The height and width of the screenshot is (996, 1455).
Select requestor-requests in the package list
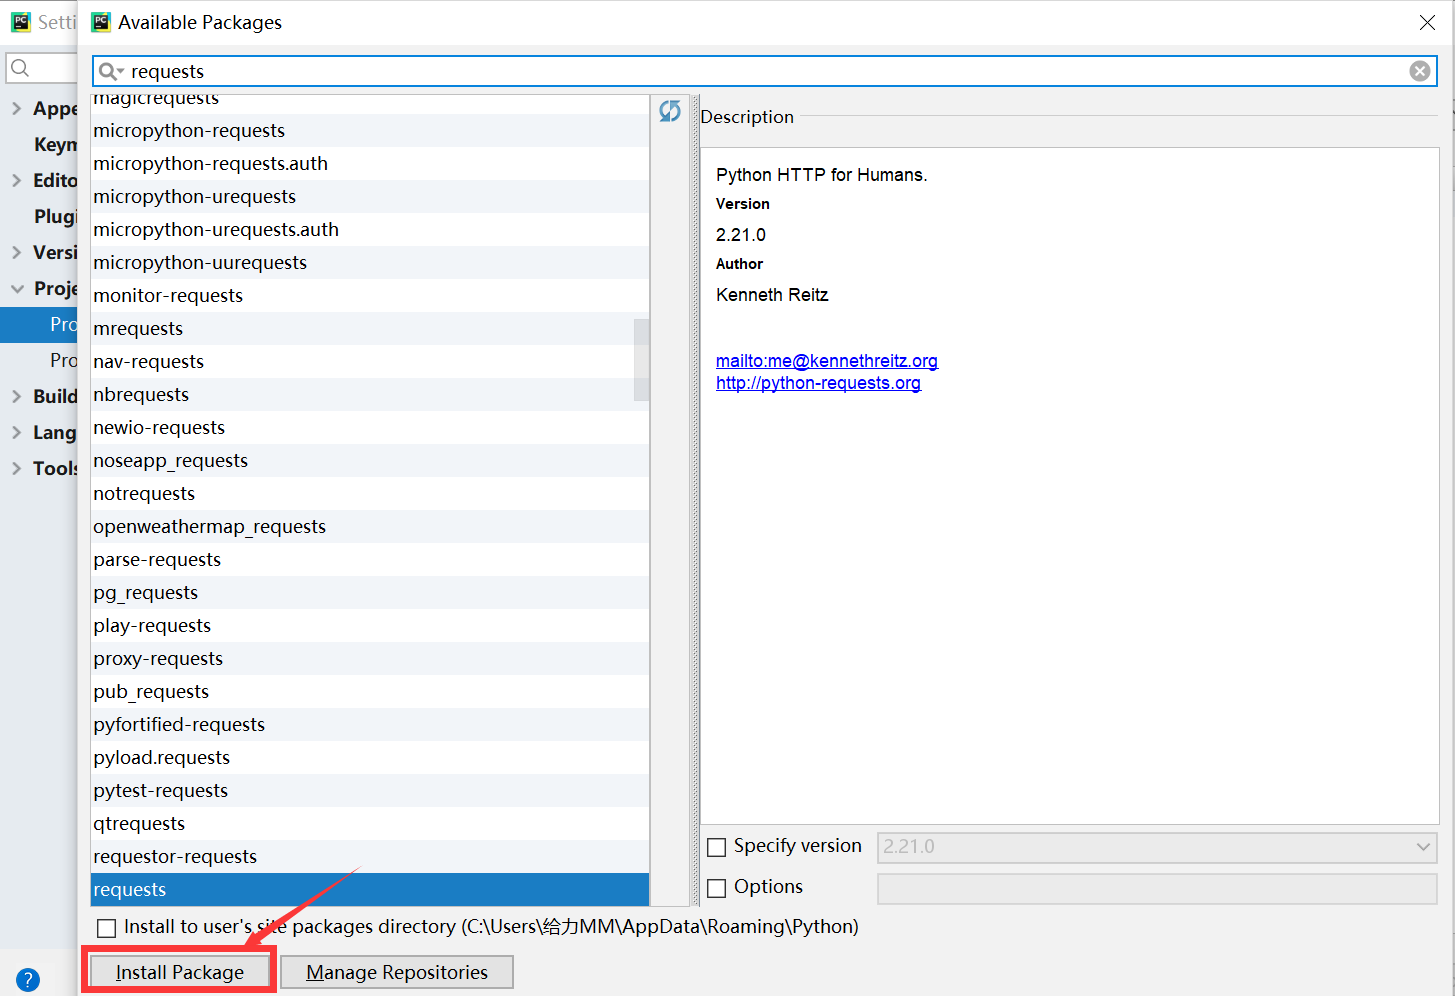click(x=370, y=857)
